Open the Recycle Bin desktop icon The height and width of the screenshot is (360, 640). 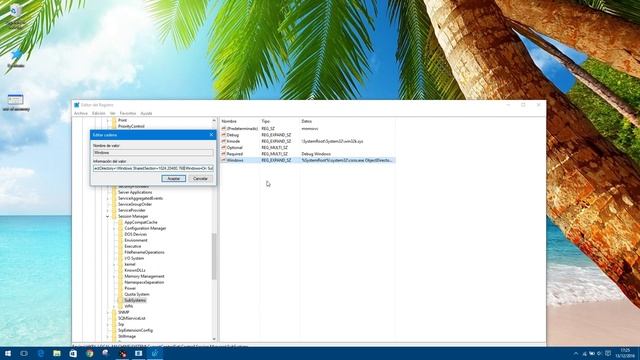[16, 16]
